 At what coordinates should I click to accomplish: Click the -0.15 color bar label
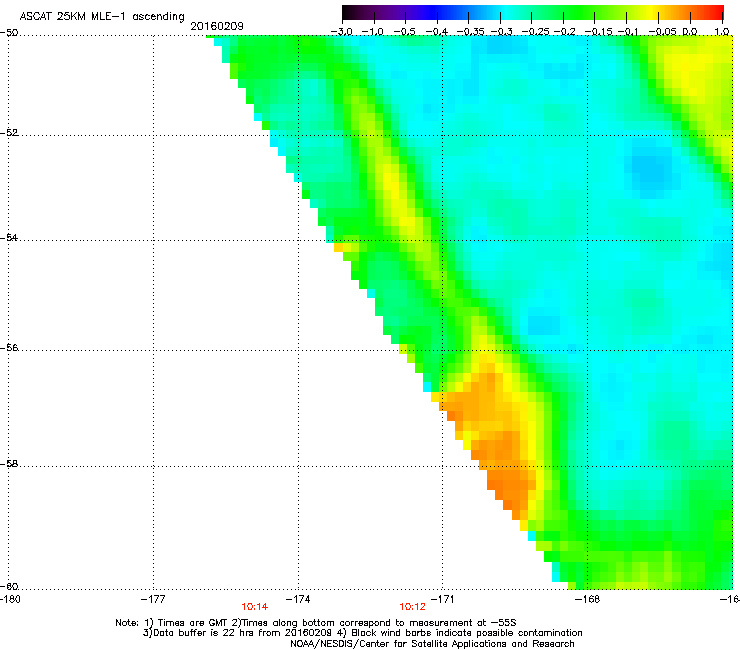pyautogui.click(x=597, y=32)
